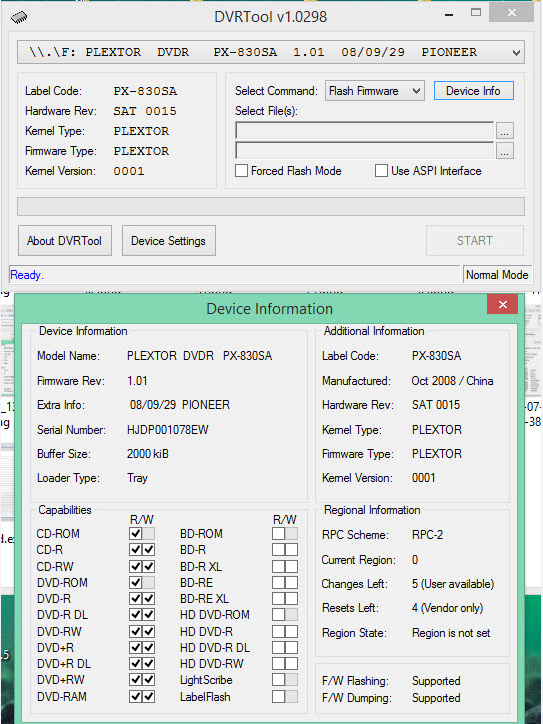The height and width of the screenshot is (724, 543).
Task: Click Manufactured value Oct 2008 / China
Action: click(452, 381)
